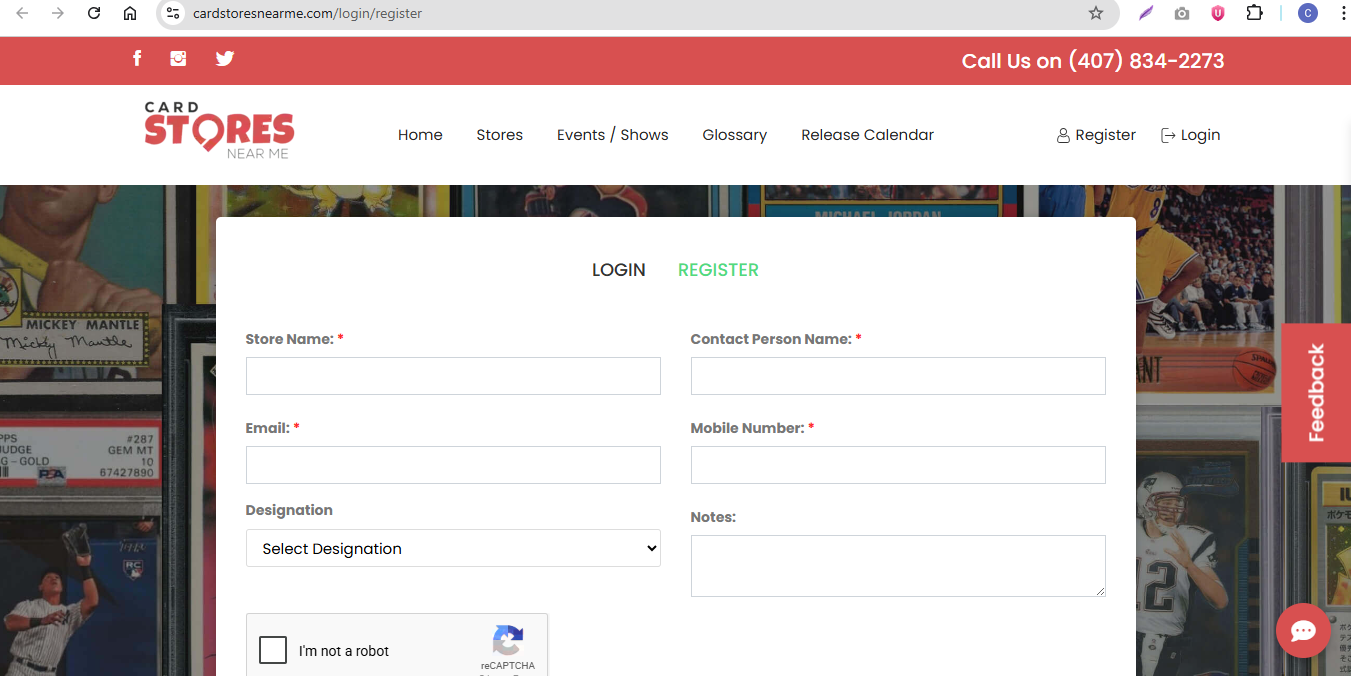Click into the Notes text area
The height and width of the screenshot is (676, 1351).
(897, 565)
